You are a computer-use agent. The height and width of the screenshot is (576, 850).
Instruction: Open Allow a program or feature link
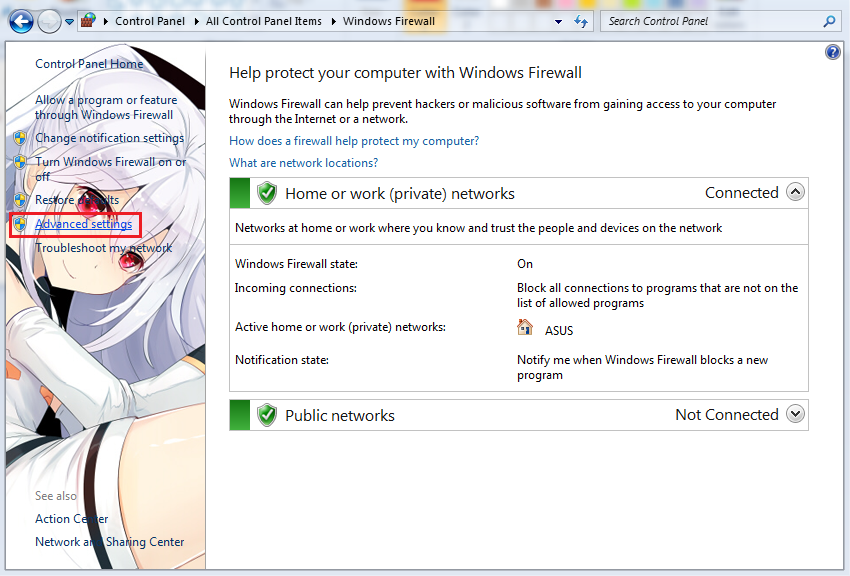tap(106, 107)
